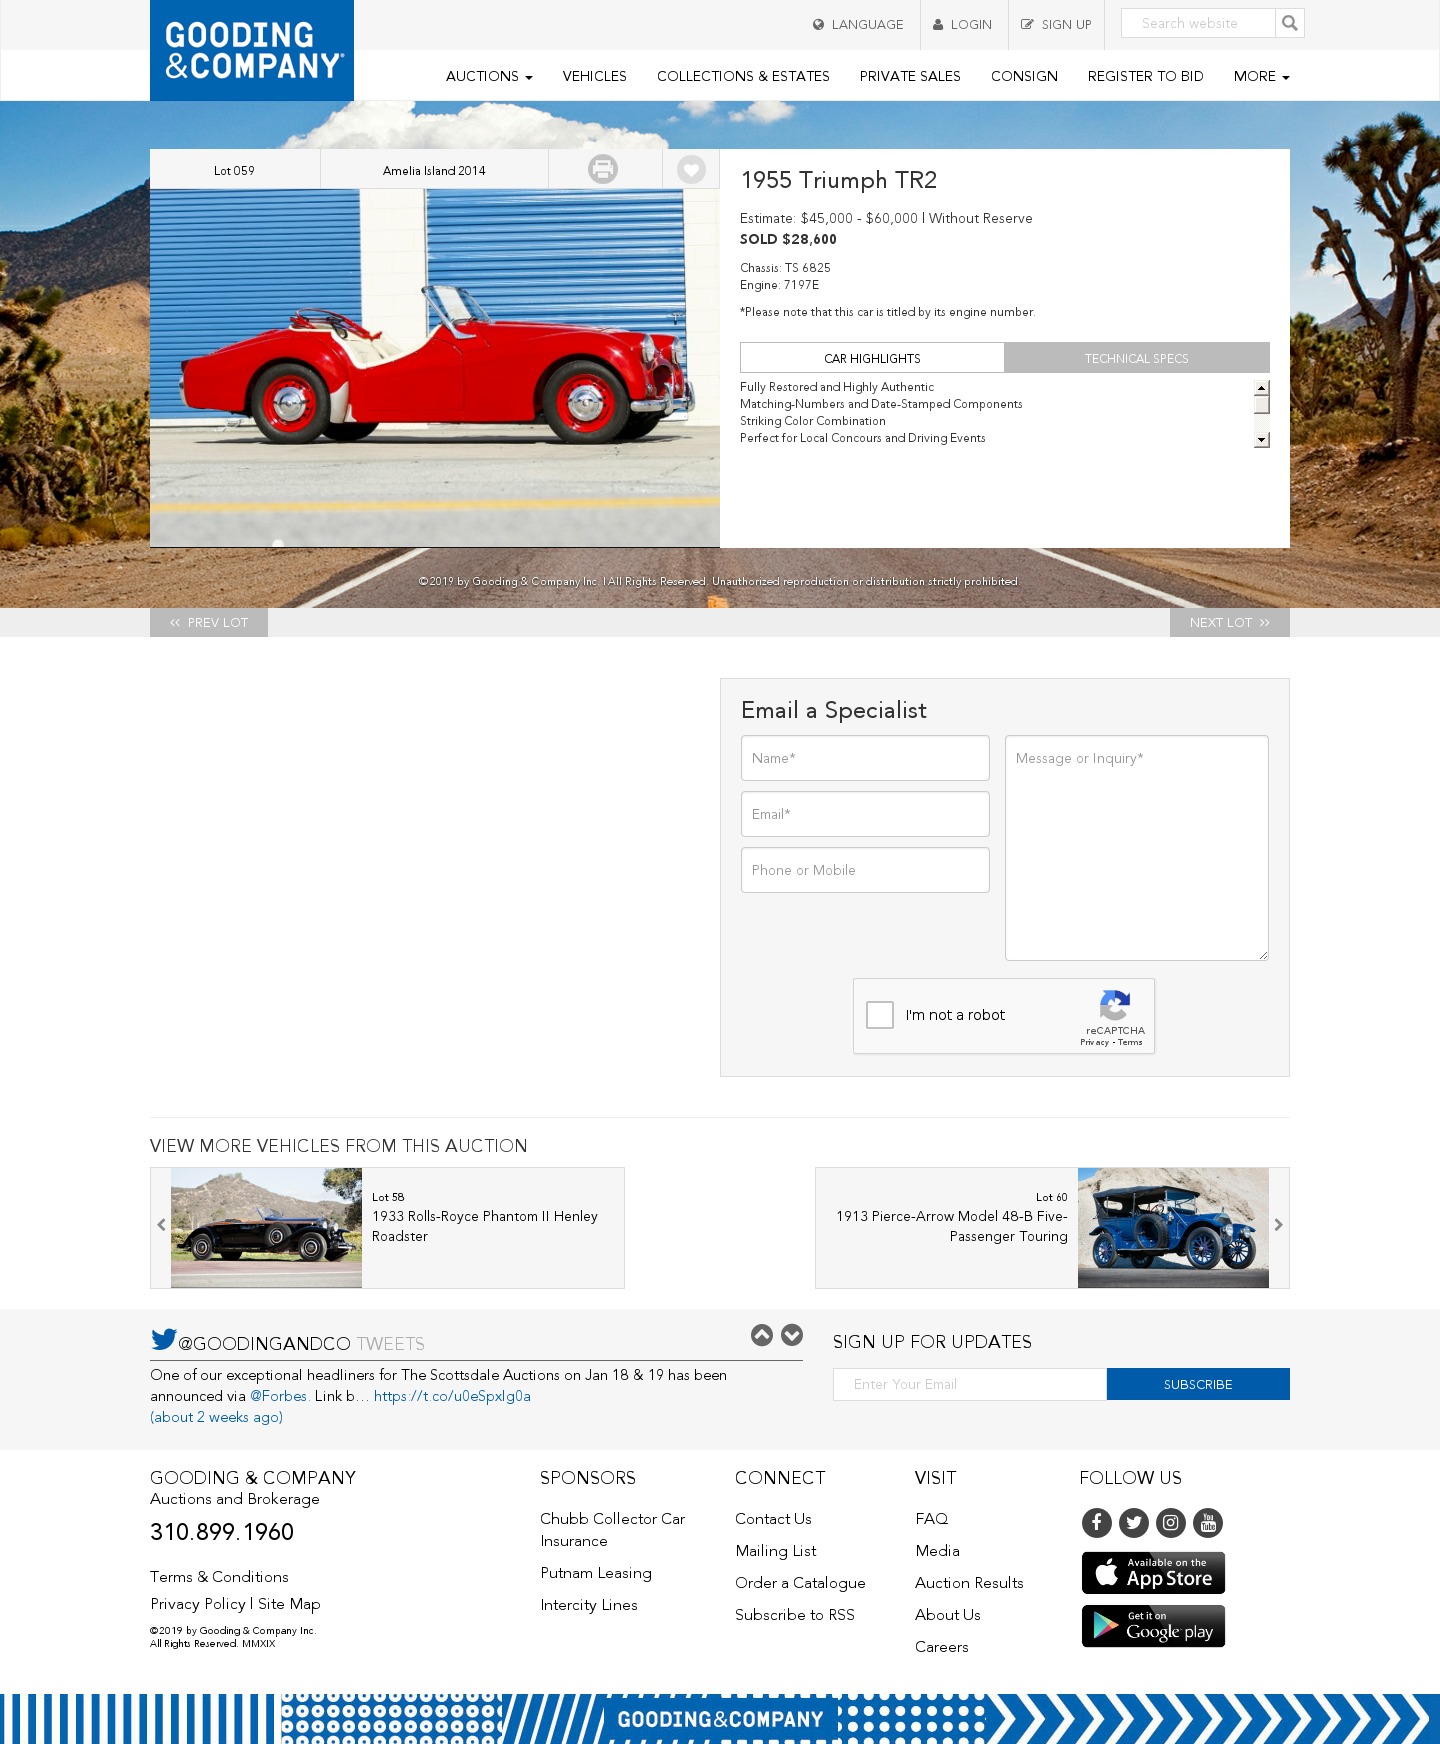Click the search magnifier icon
Screen dimensions: 1440x1744
click(x=1290, y=23)
